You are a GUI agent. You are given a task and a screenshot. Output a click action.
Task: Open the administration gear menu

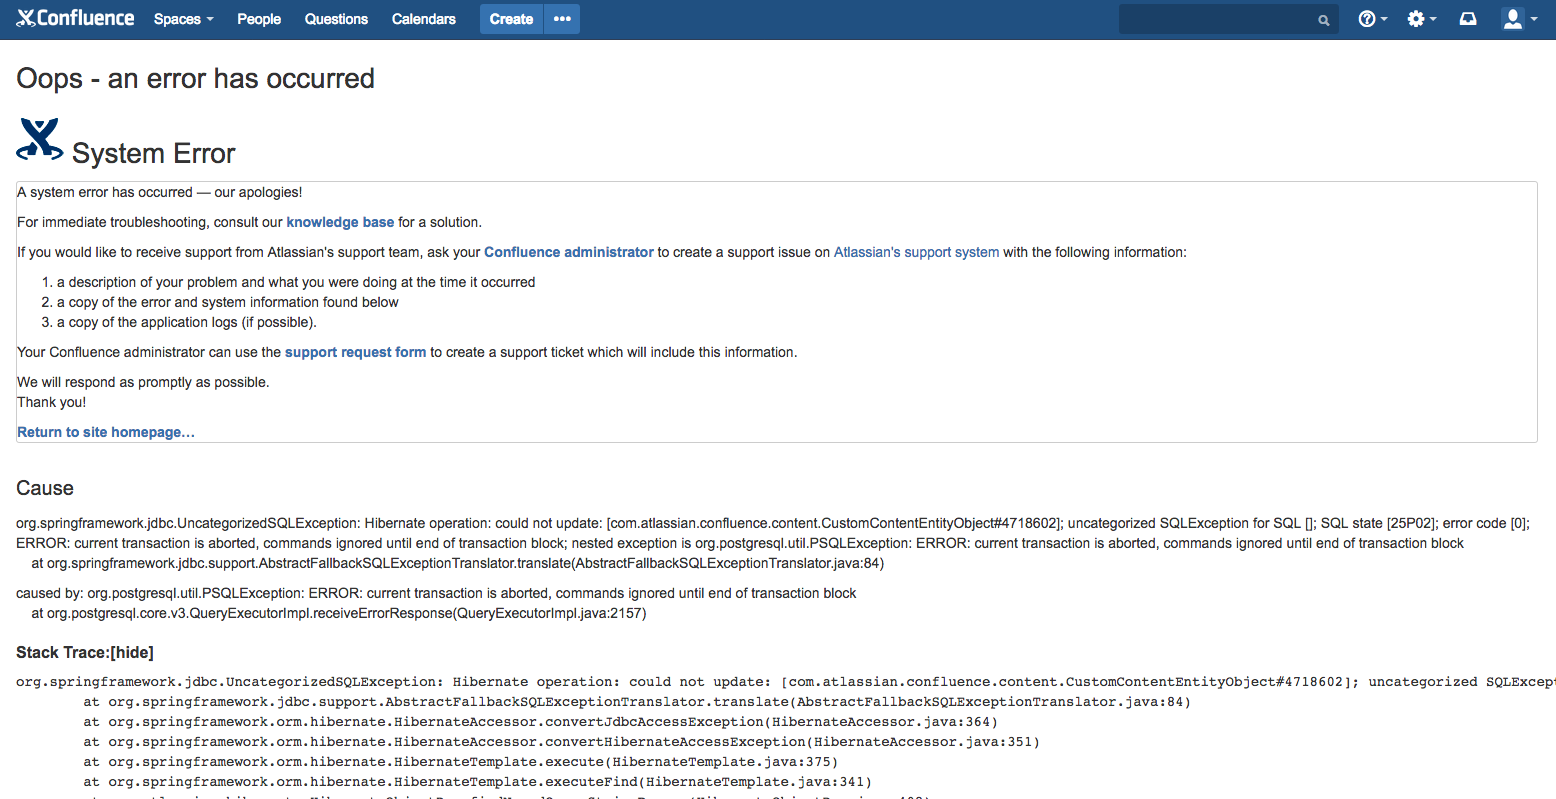click(x=1421, y=19)
